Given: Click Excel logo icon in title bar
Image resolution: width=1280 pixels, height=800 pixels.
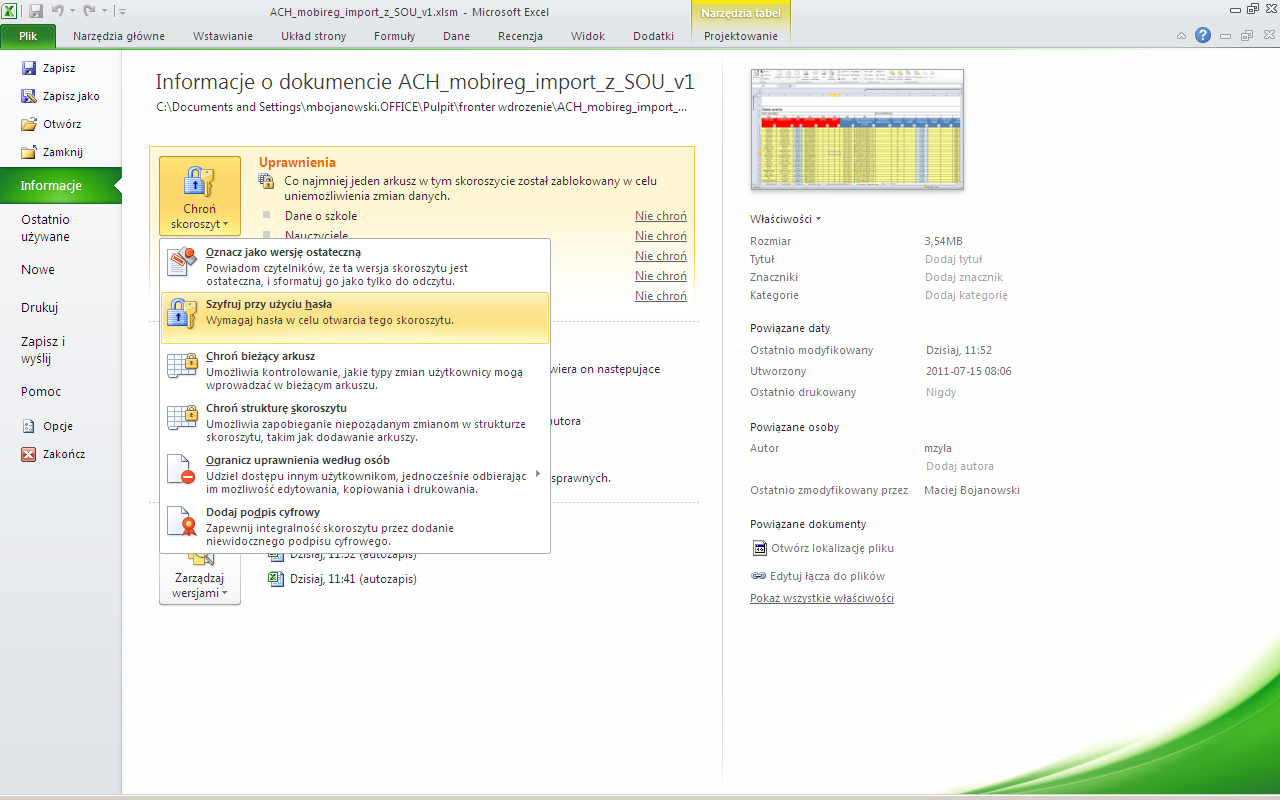Looking at the screenshot, I should 10,10.
